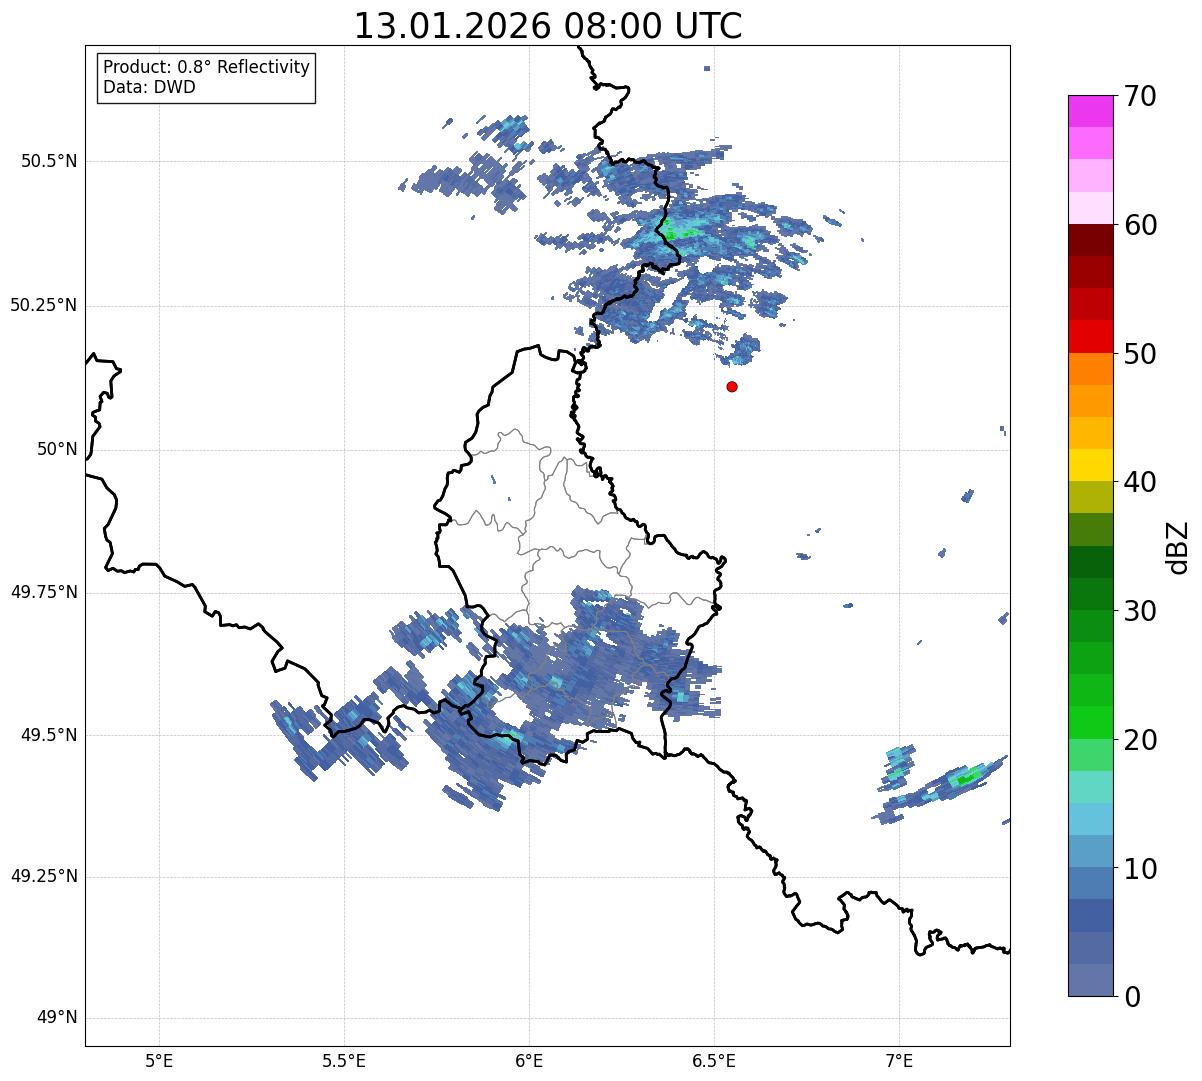The width and height of the screenshot is (1202, 1081).
Task: Click the dBZ colorbar axis label
Action: 1178,546
